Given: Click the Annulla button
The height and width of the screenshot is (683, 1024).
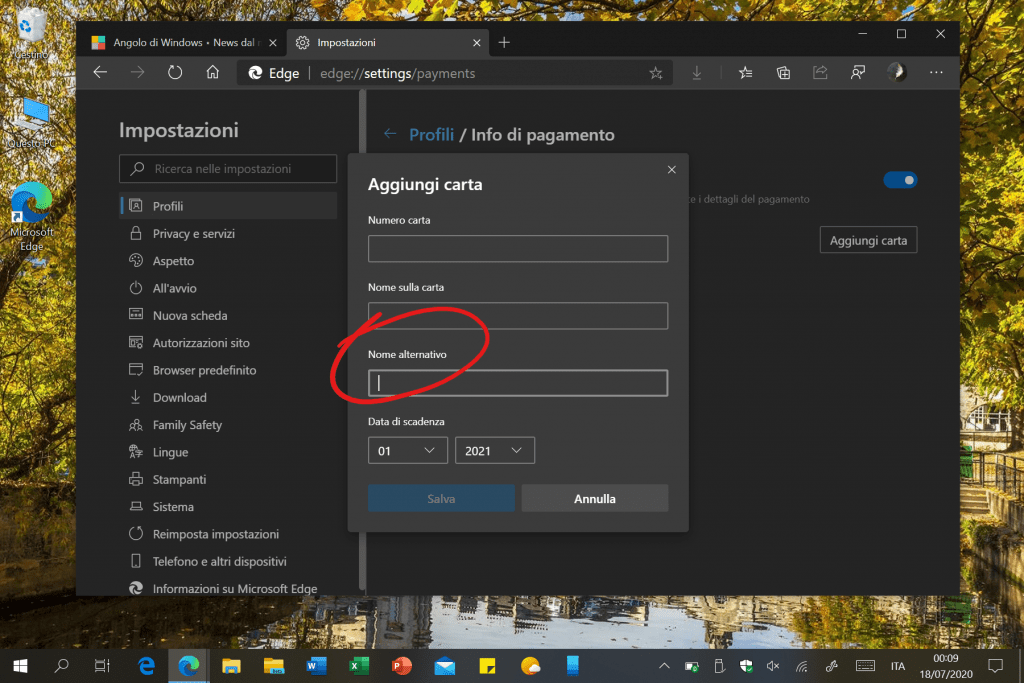Looking at the screenshot, I should coord(595,498).
